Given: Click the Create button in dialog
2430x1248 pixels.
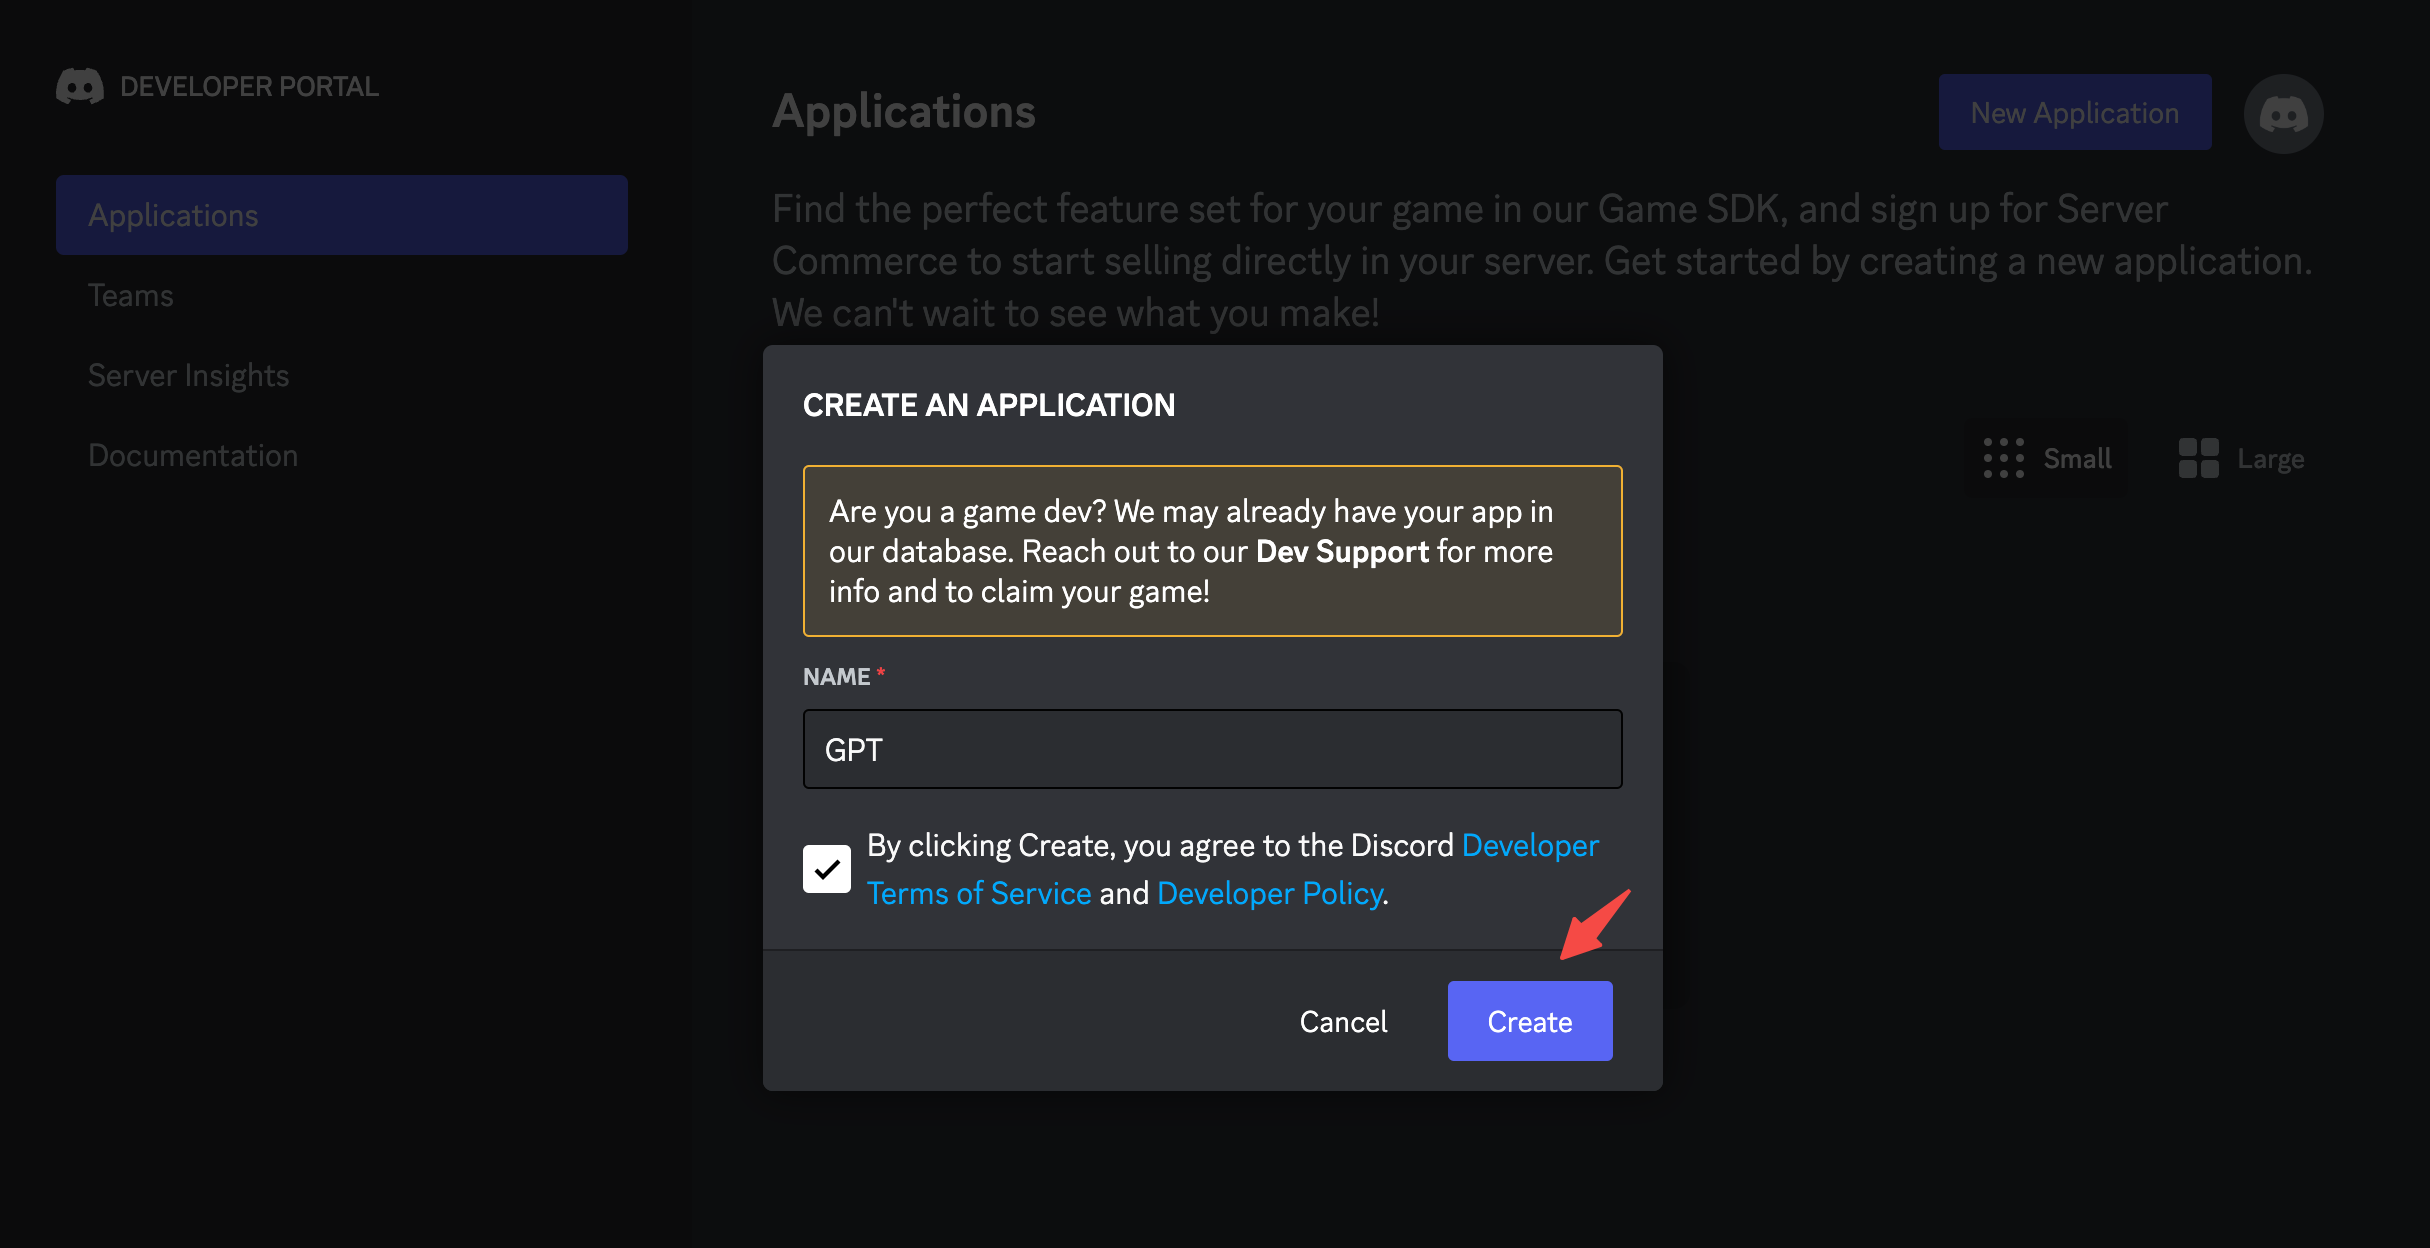Looking at the screenshot, I should pyautogui.click(x=1530, y=1021).
